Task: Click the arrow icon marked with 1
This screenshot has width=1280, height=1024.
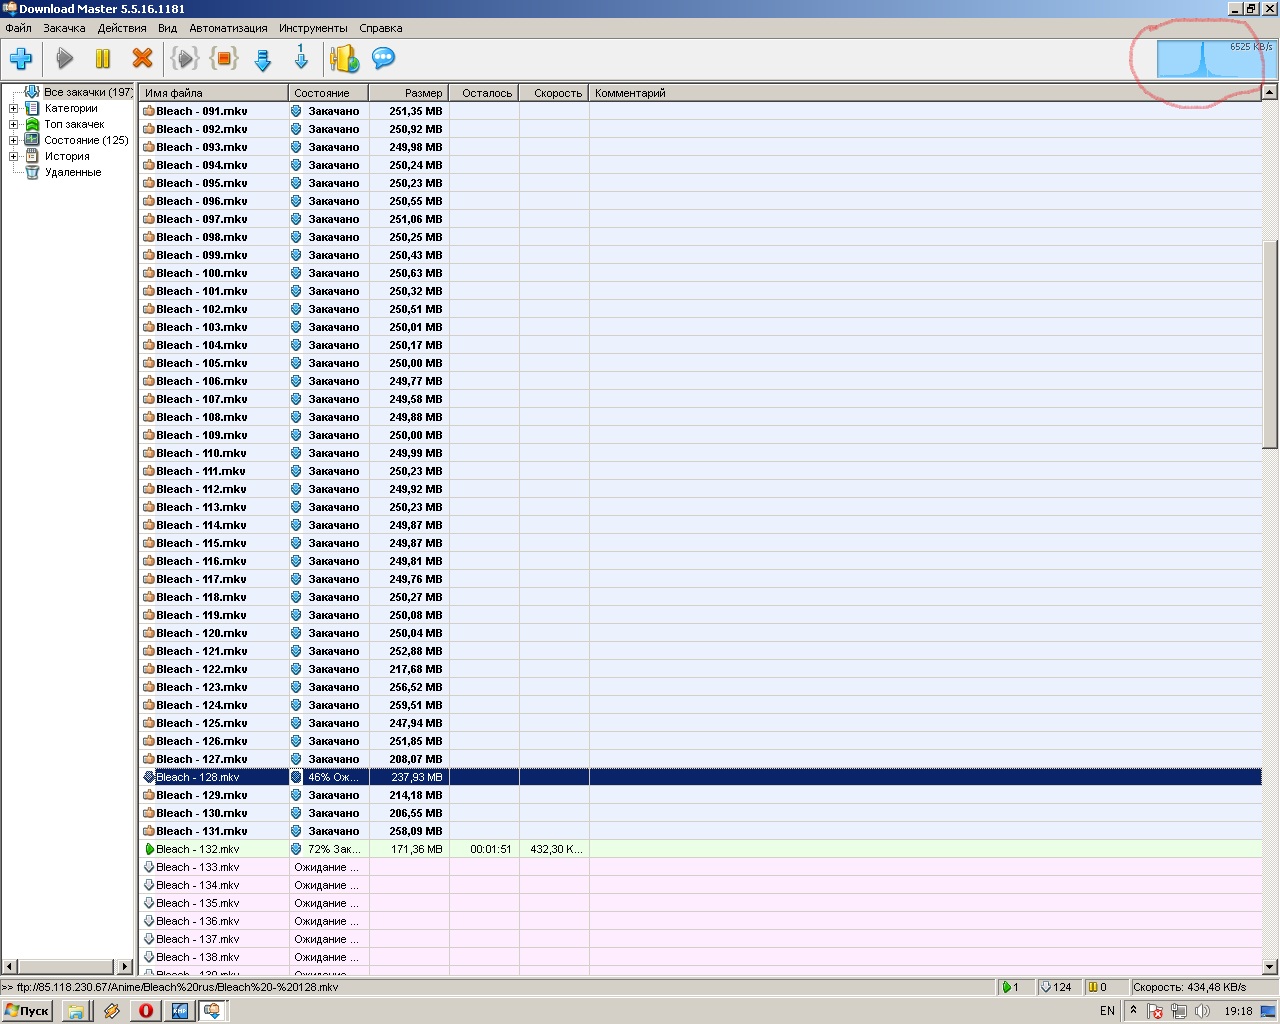Action: 301,57
